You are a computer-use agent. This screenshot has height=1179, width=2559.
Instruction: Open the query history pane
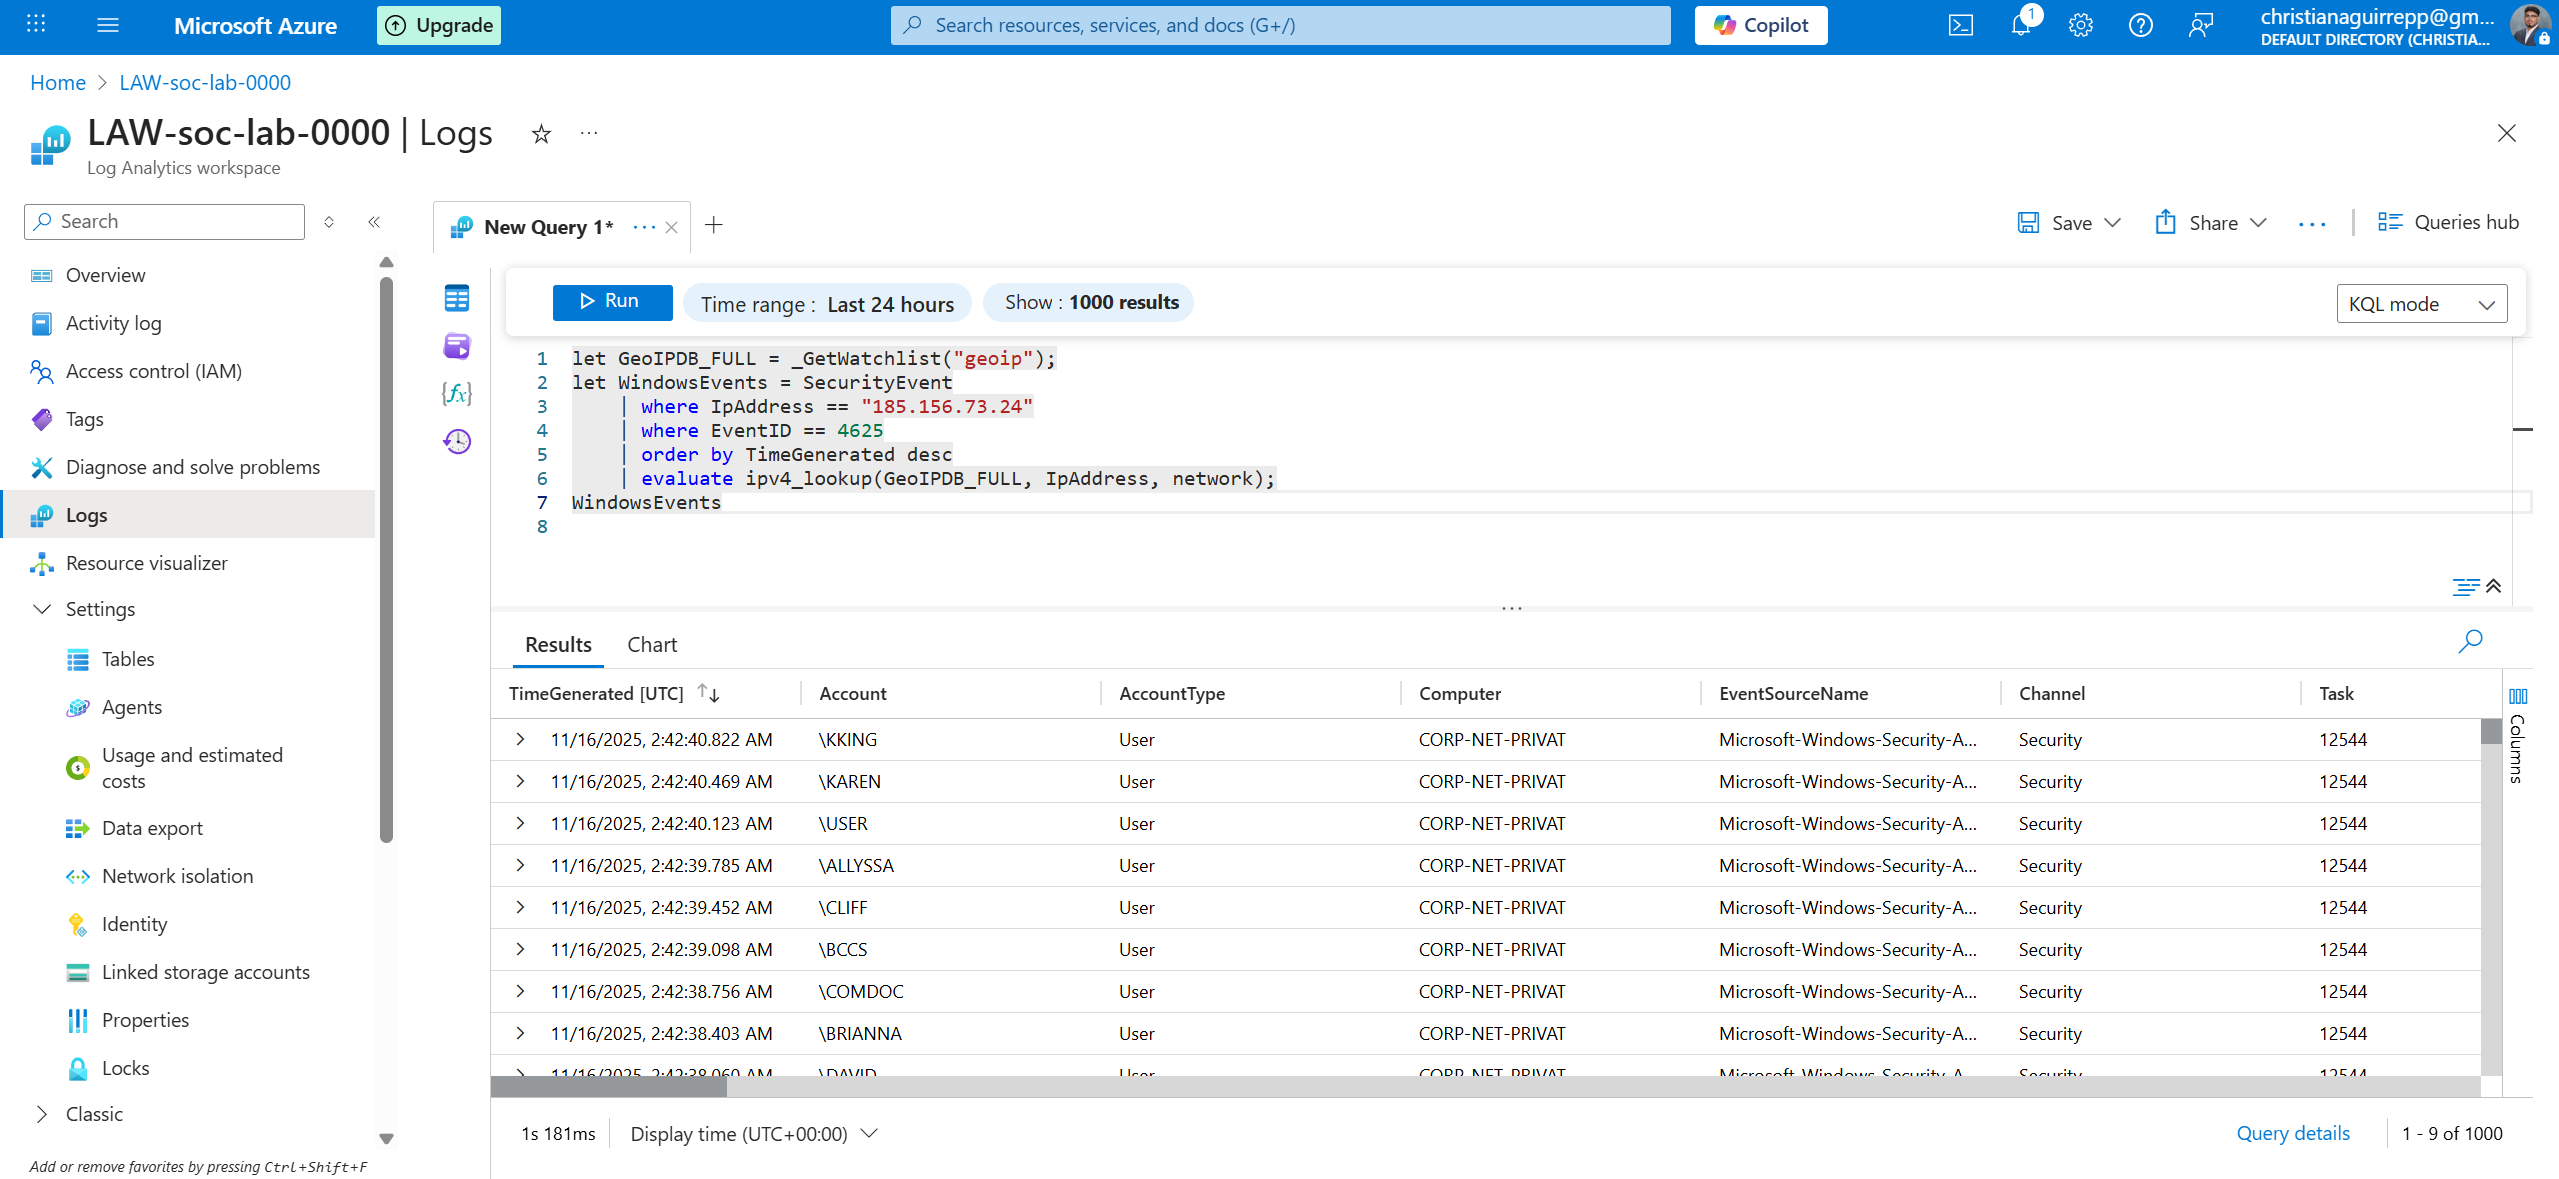tap(456, 440)
